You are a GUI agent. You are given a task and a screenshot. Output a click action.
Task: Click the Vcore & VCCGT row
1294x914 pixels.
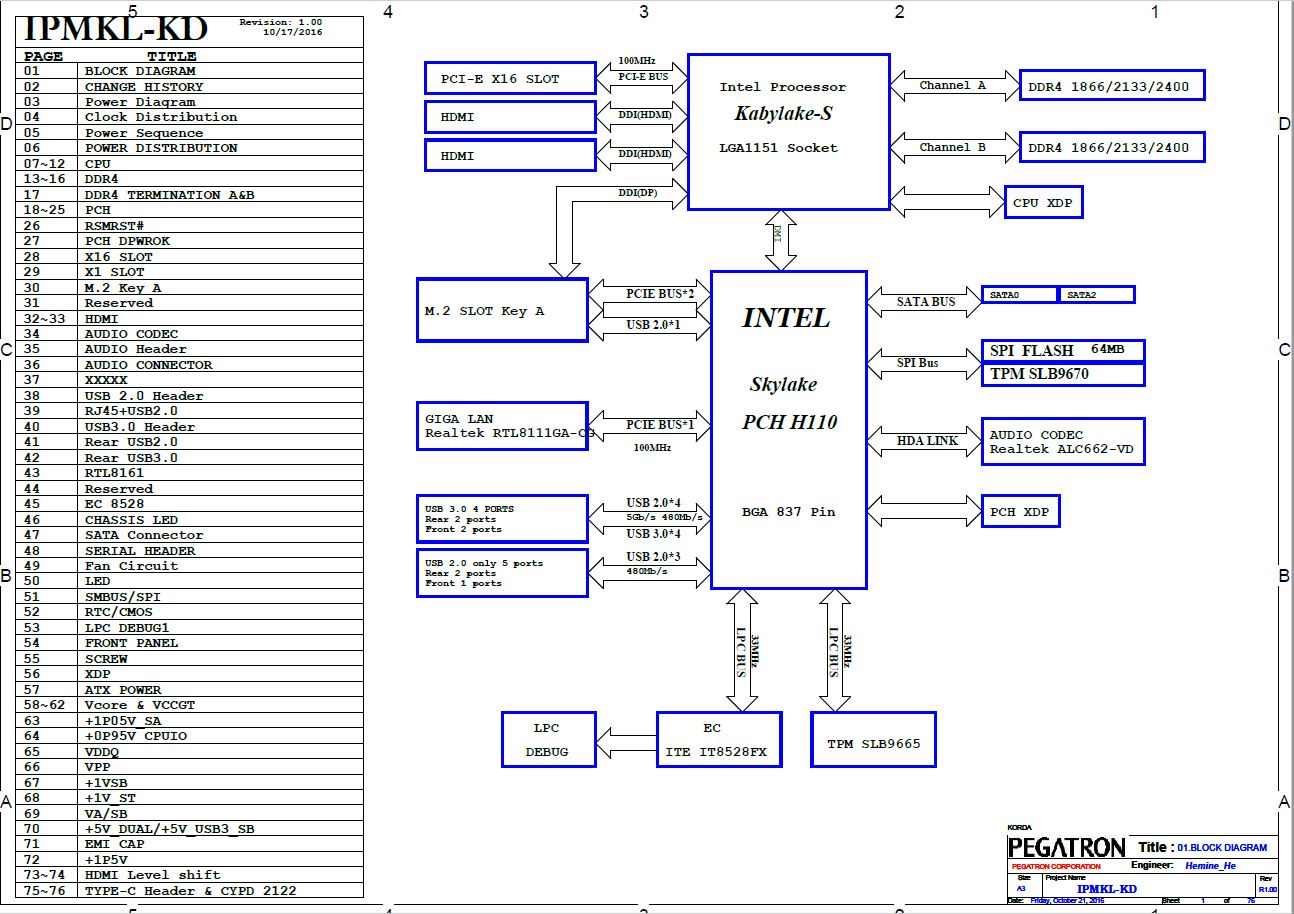click(x=189, y=705)
